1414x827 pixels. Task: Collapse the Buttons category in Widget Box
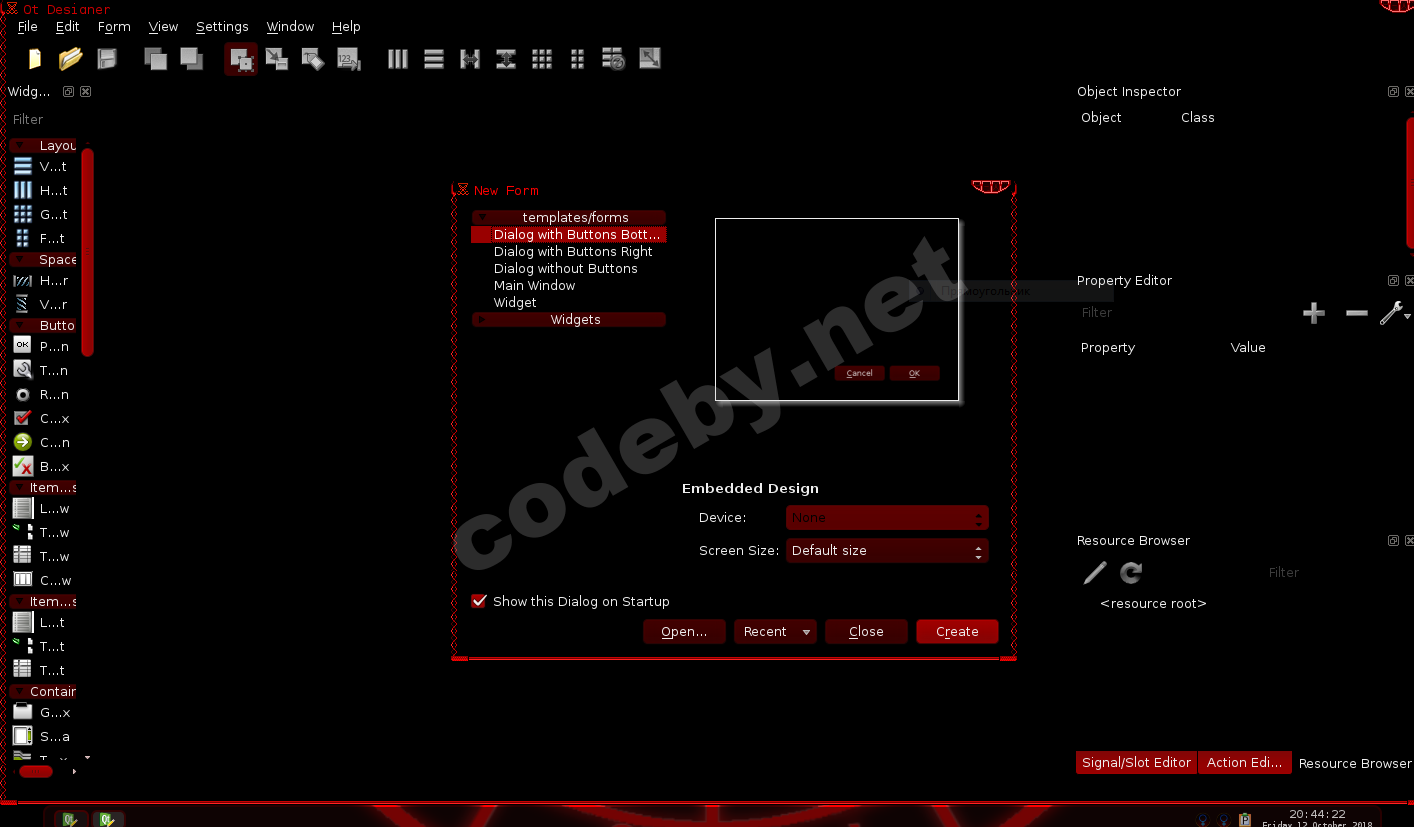point(20,325)
